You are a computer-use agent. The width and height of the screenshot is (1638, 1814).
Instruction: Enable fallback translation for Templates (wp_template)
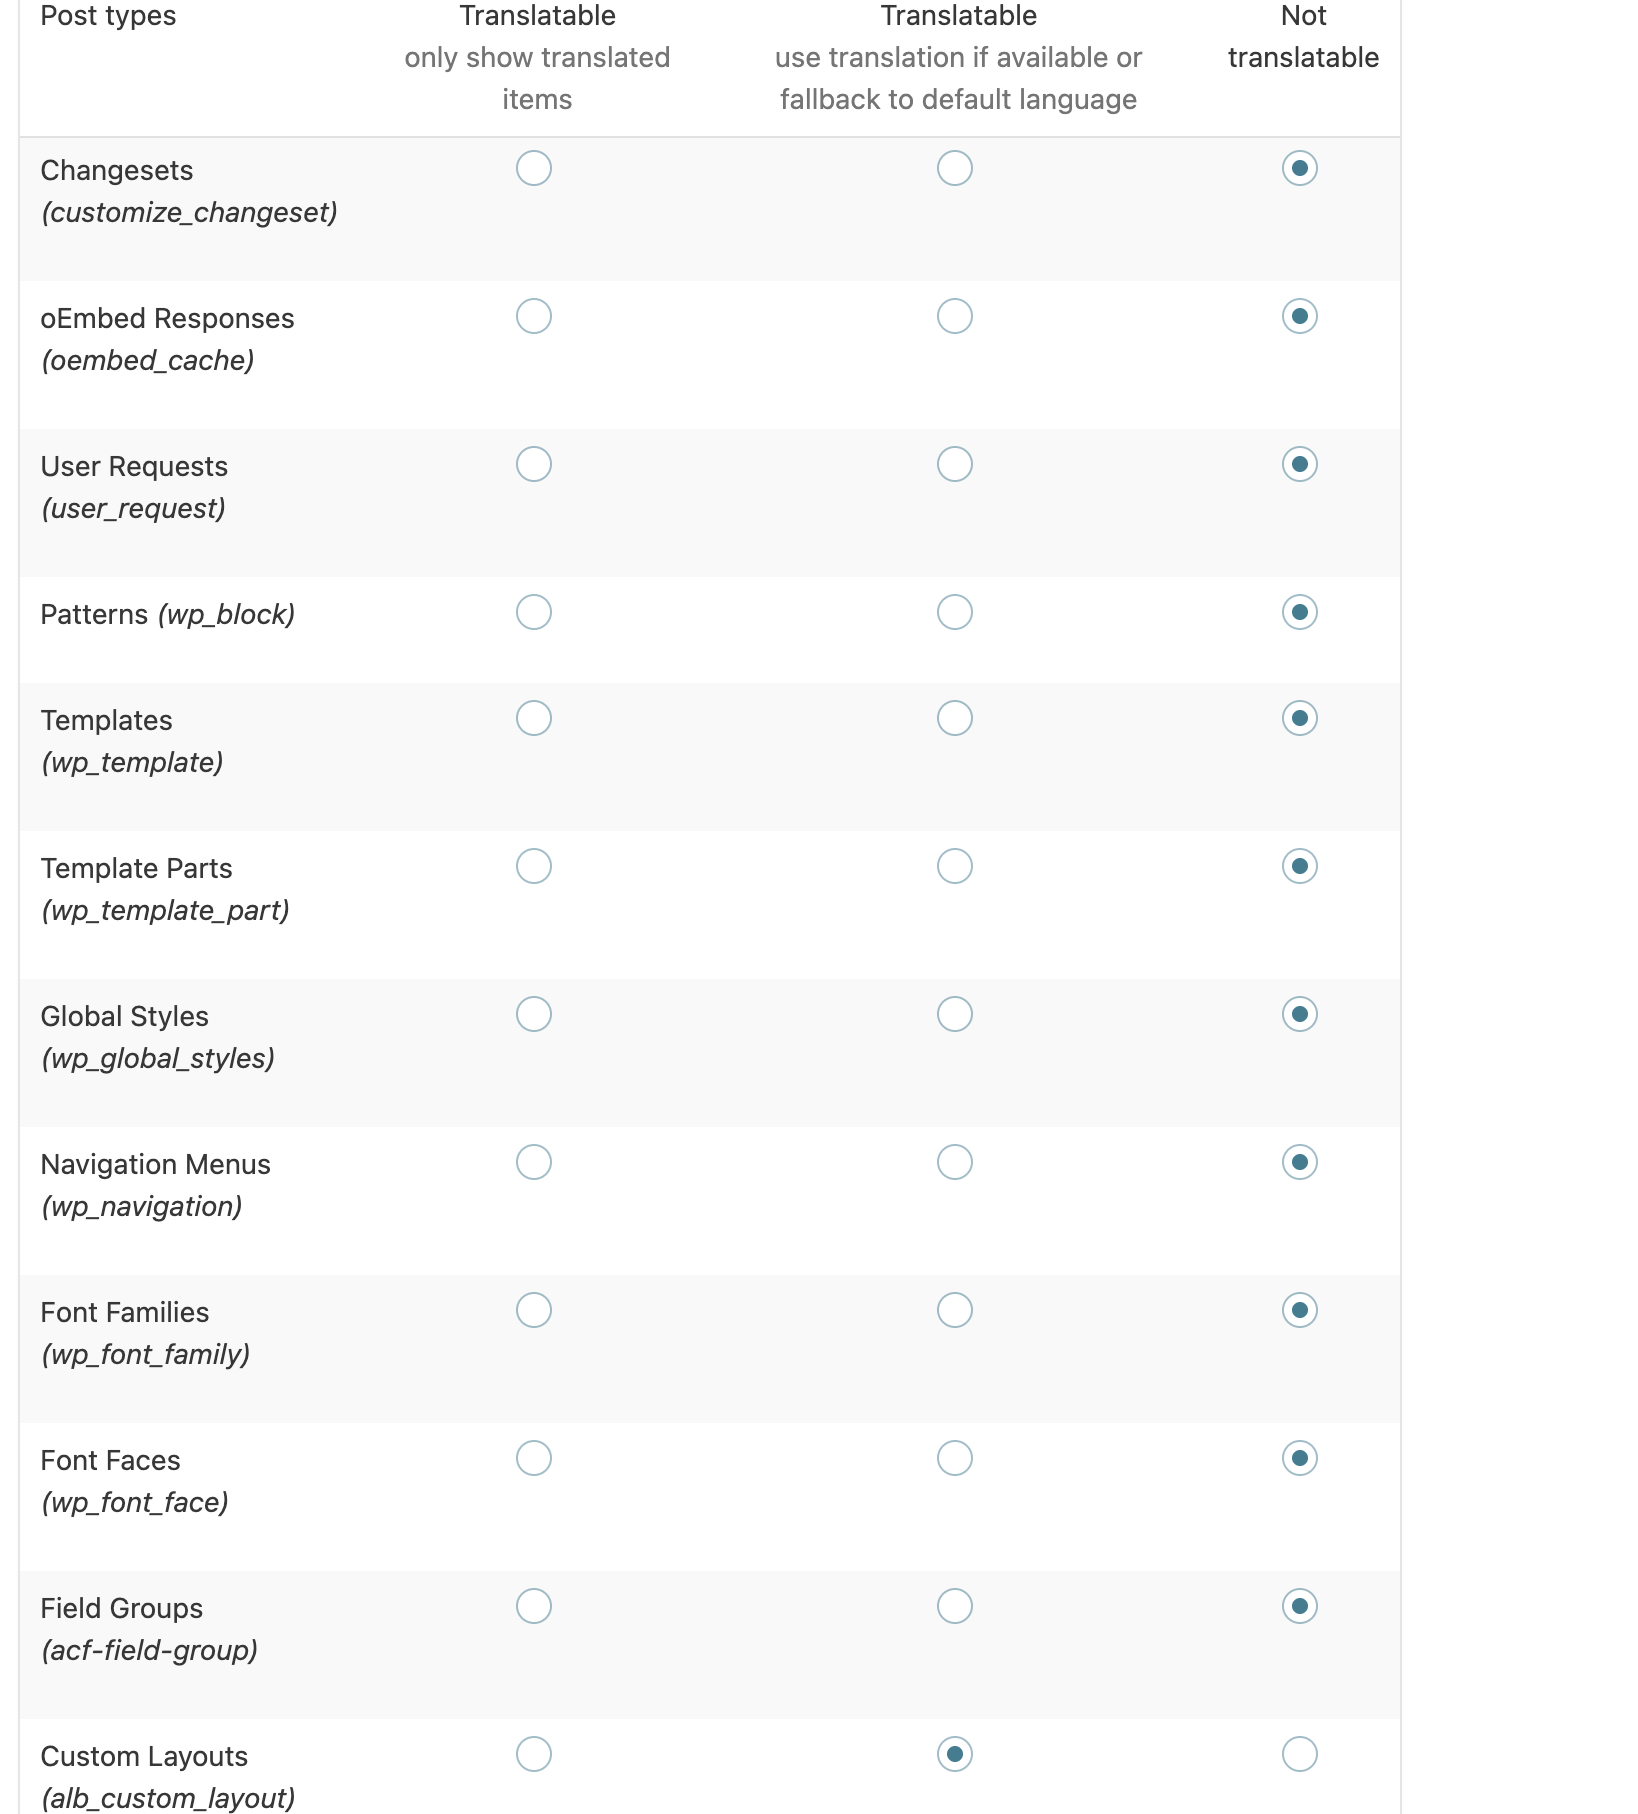pyautogui.click(x=955, y=718)
